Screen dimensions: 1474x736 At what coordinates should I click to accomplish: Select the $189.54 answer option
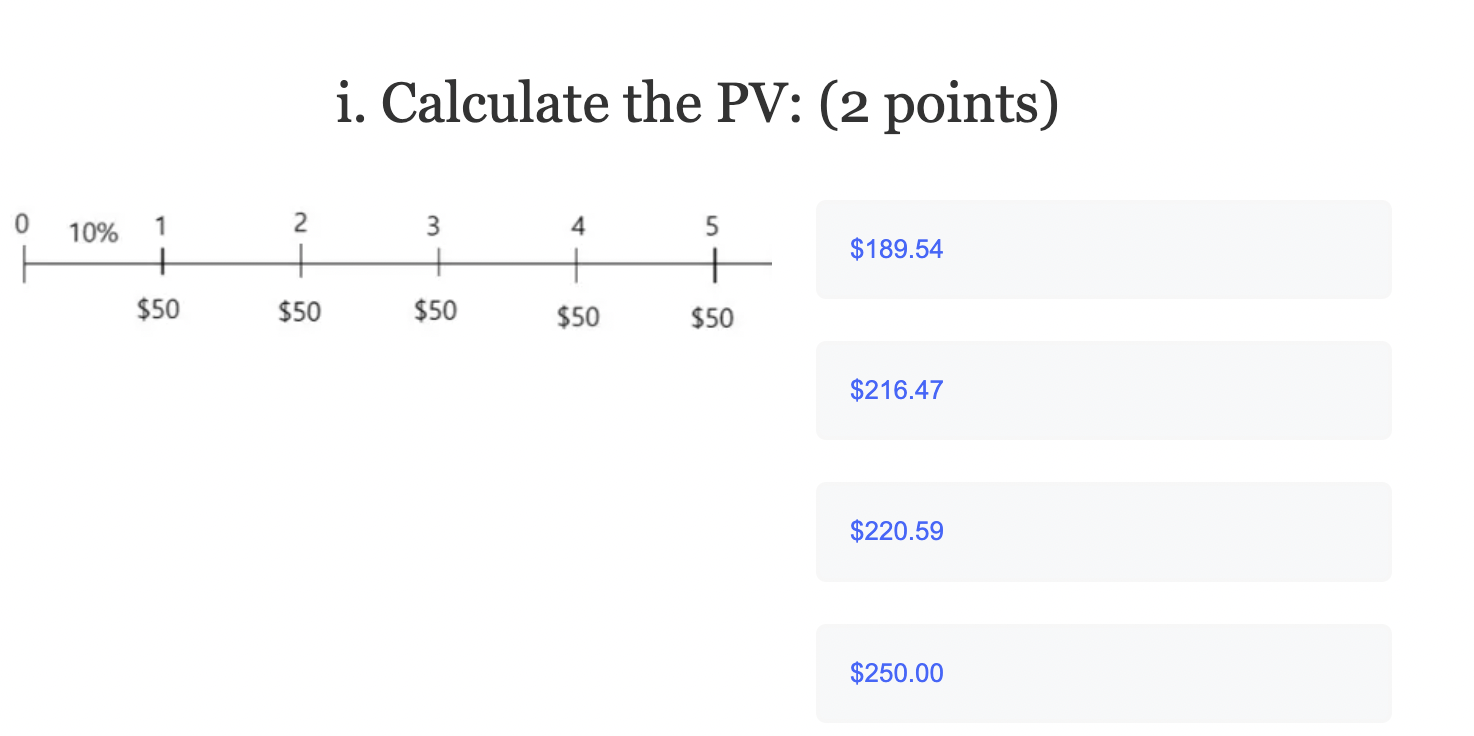pyautogui.click(x=1103, y=249)
